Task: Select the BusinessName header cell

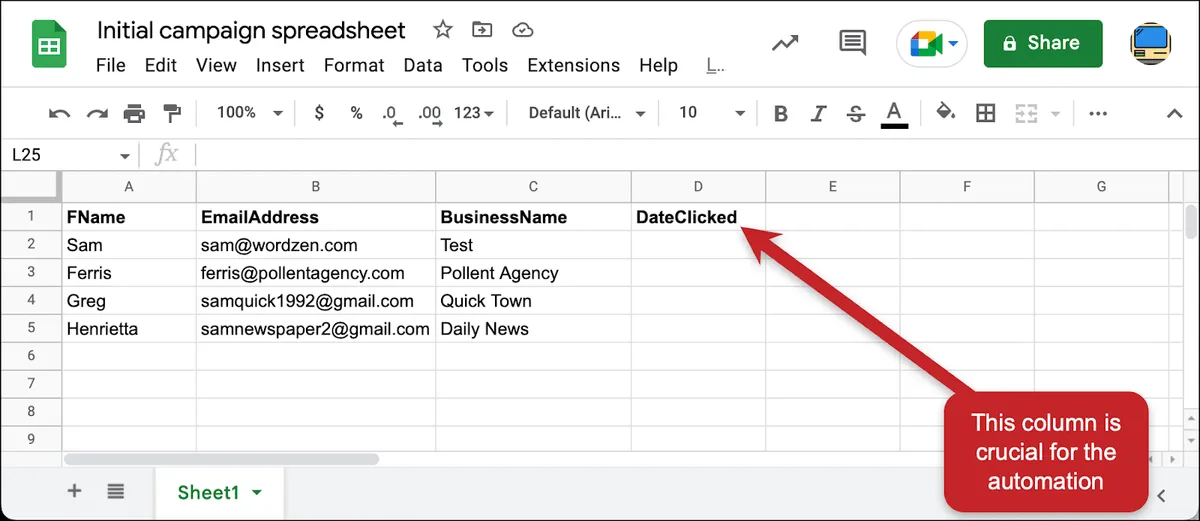Action: pyautogui.click(x=533, y=217)
